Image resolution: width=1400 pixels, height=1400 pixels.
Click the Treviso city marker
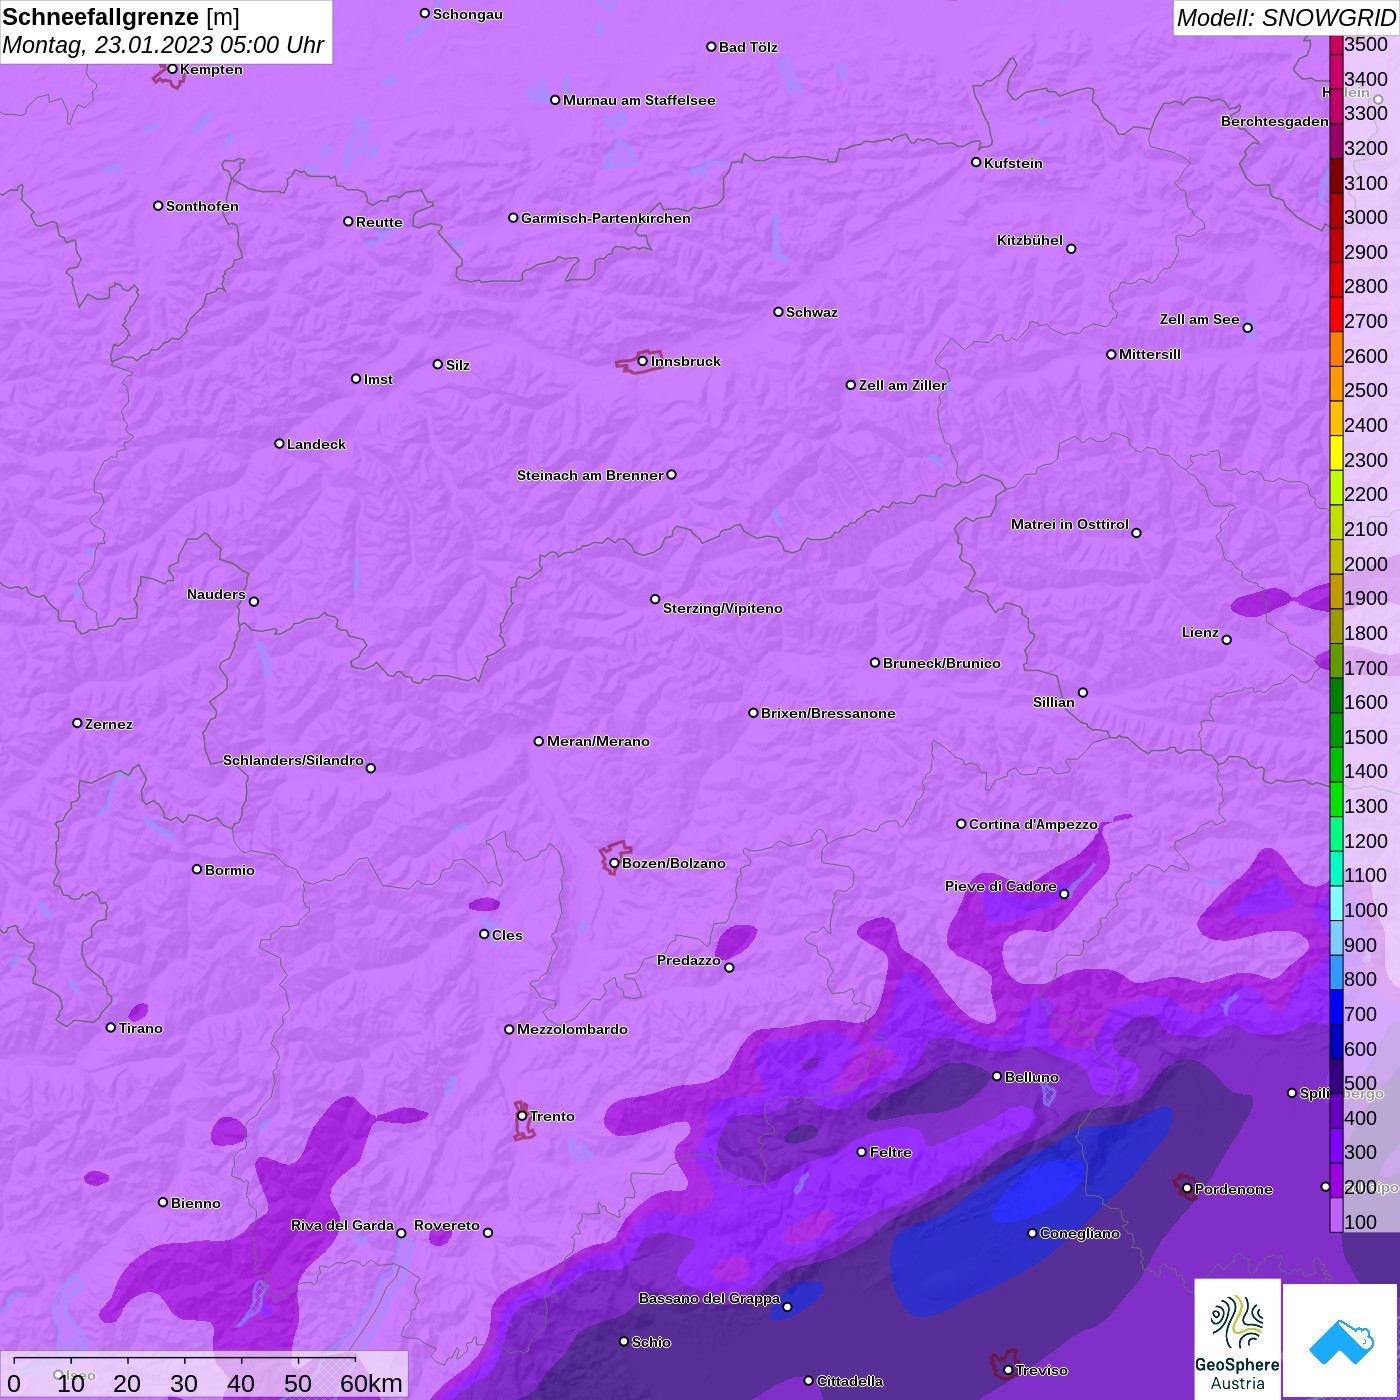tap(1008, 1370)
